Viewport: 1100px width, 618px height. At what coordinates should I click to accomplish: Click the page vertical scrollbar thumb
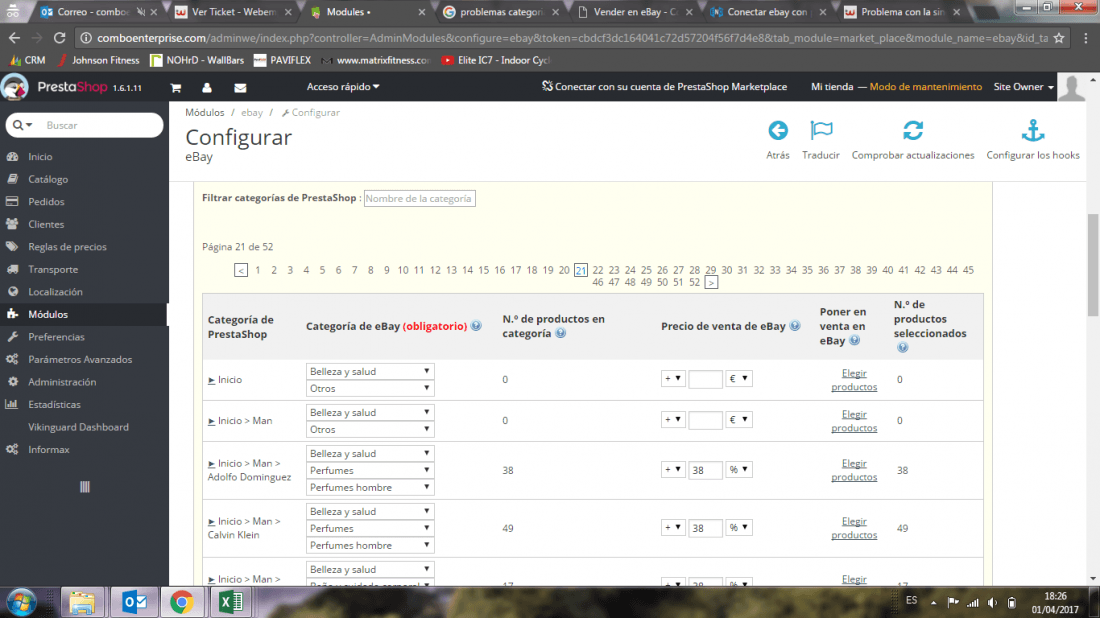coord(1093,265)
